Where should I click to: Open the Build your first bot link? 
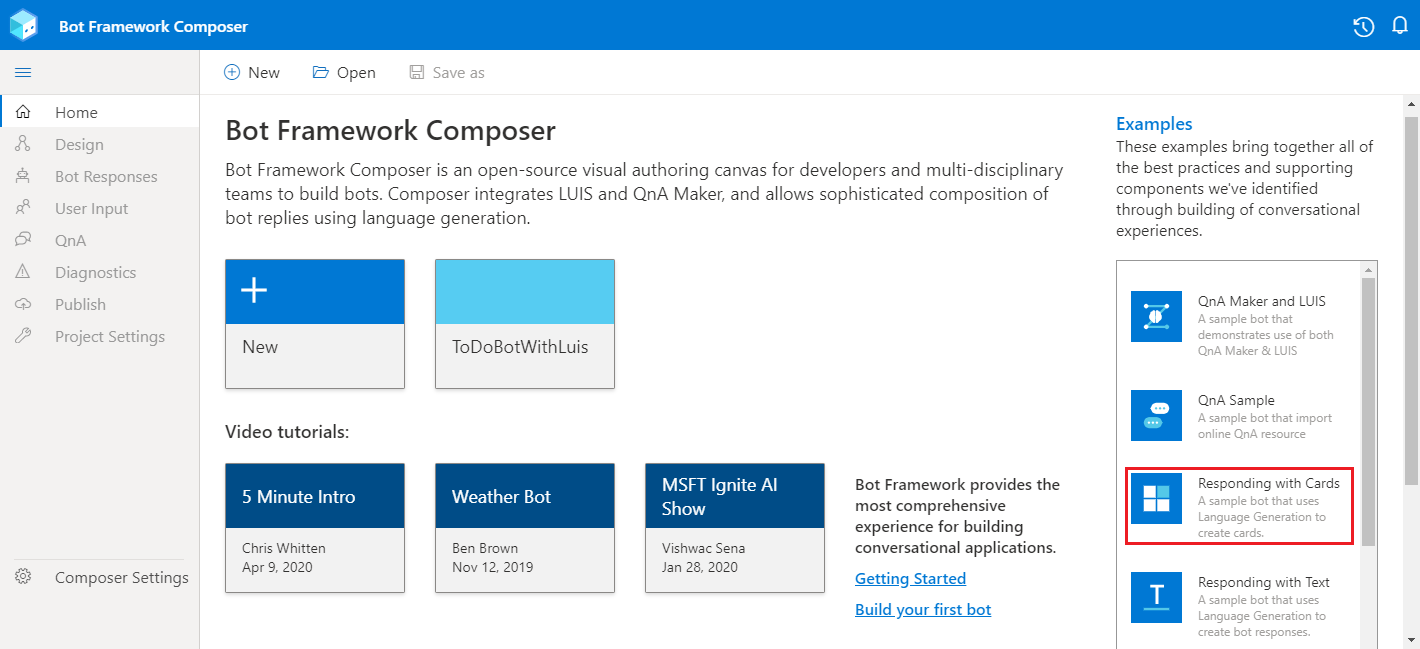click(x=923, y=609)
